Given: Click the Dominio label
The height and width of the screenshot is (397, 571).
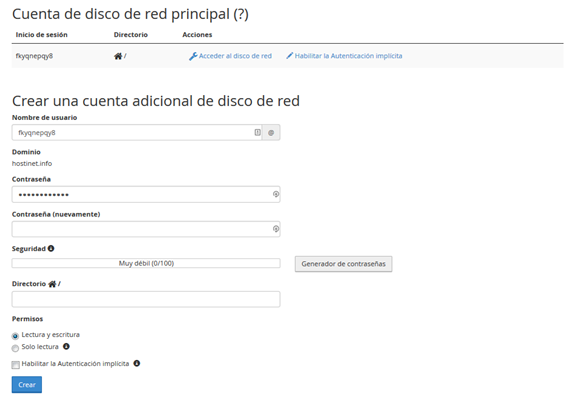Looking at the screenshot, I should (26, 152).
